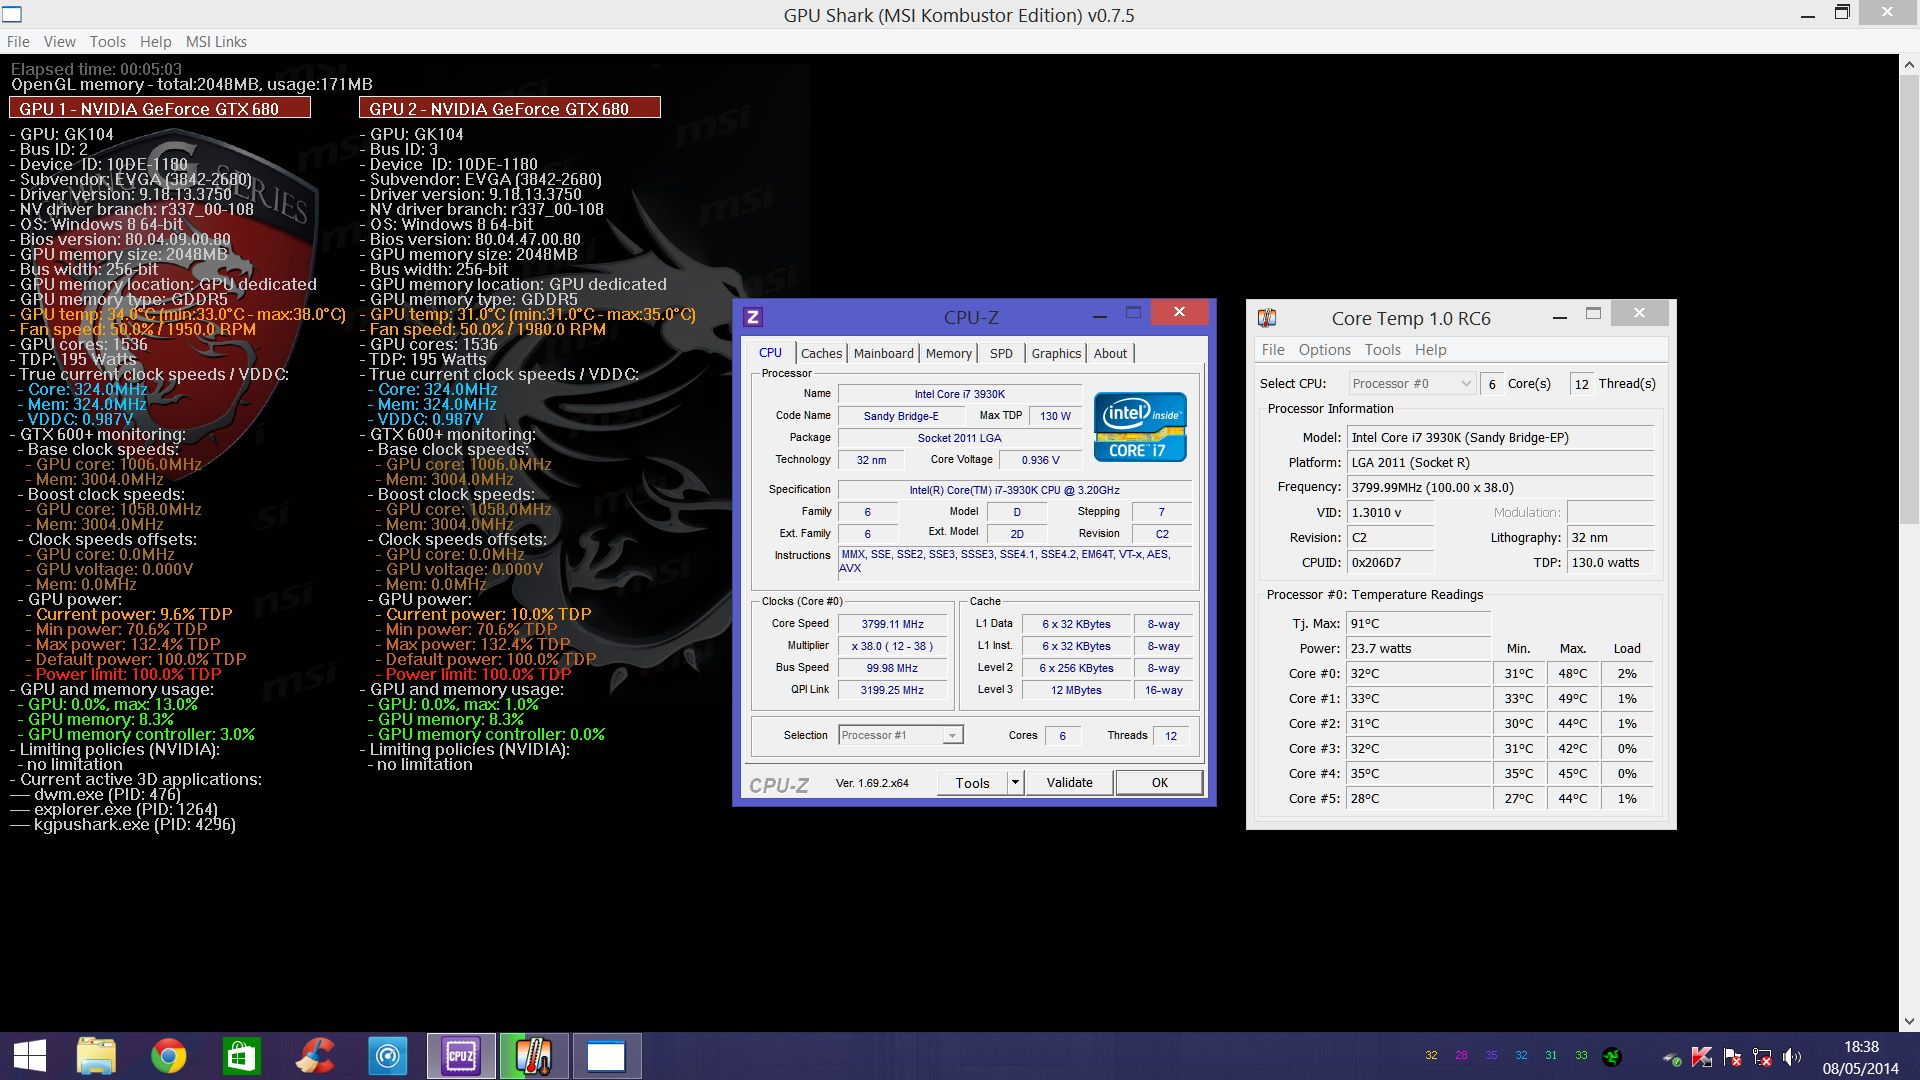Click the teal 31 temperature tray reading
Image resolution: width=1920 pixels, height=1080 pixels.
1551,1056
